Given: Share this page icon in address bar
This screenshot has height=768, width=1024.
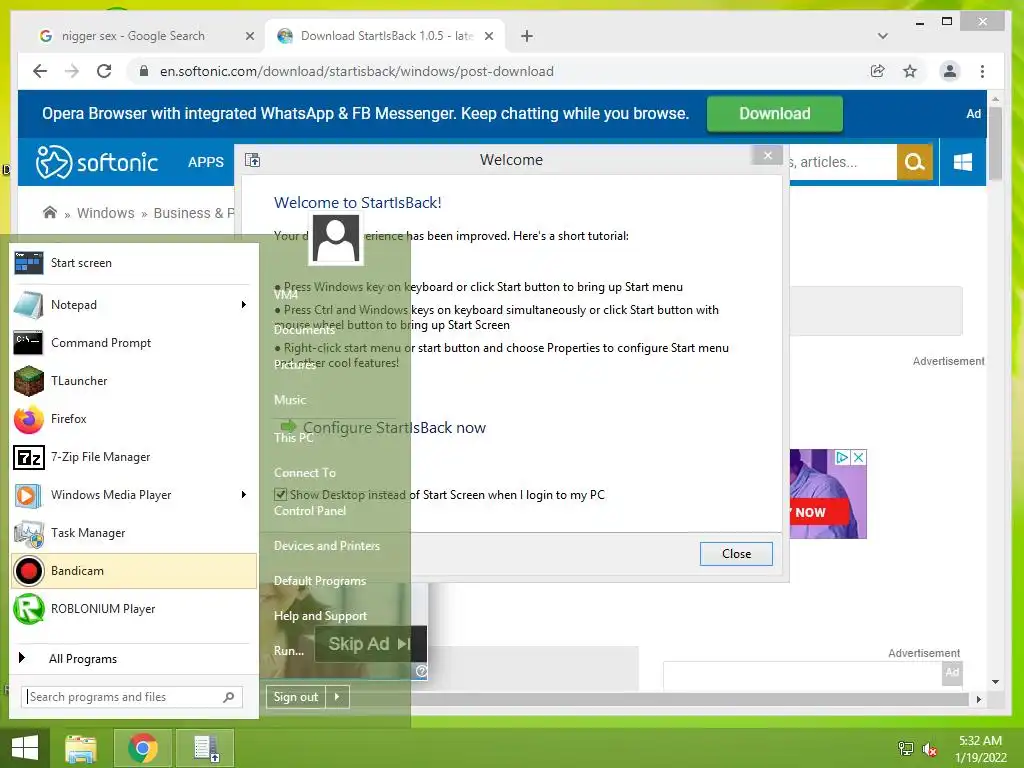Looking at the screenshot, I should pyautogui.click(x=878, y=71).
